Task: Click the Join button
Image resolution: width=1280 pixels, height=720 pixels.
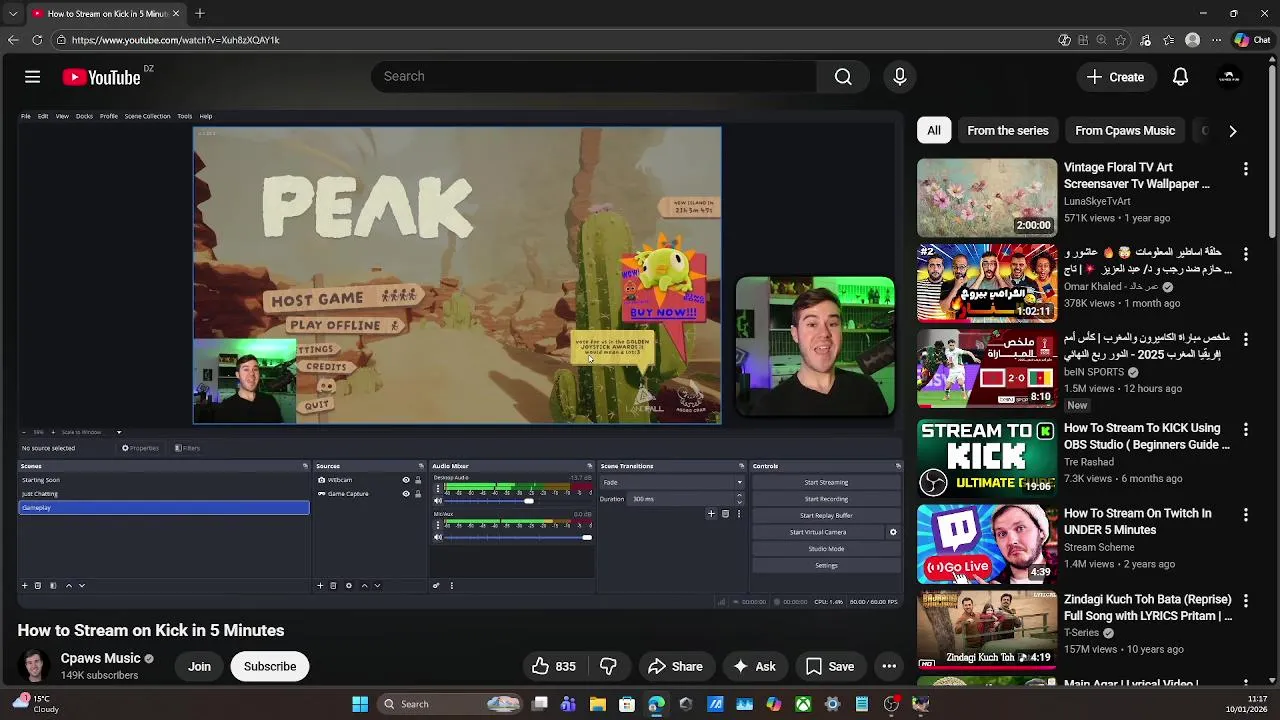Action: (x=199, y=666)
